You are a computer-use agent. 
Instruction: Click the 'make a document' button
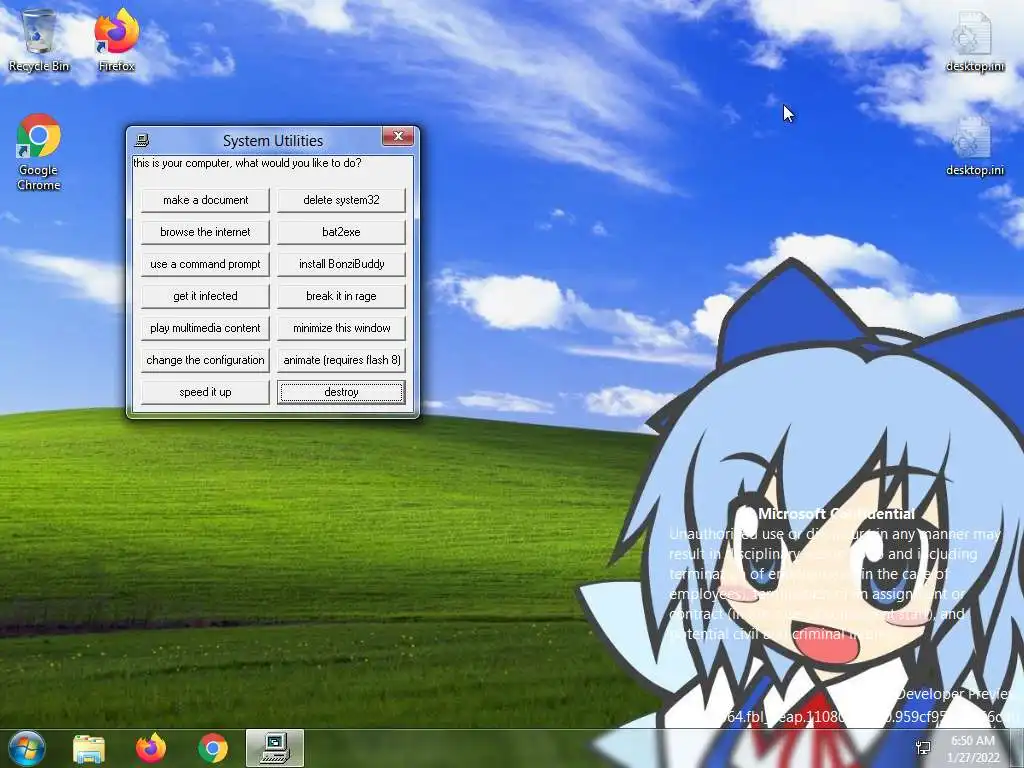point(205,200)
